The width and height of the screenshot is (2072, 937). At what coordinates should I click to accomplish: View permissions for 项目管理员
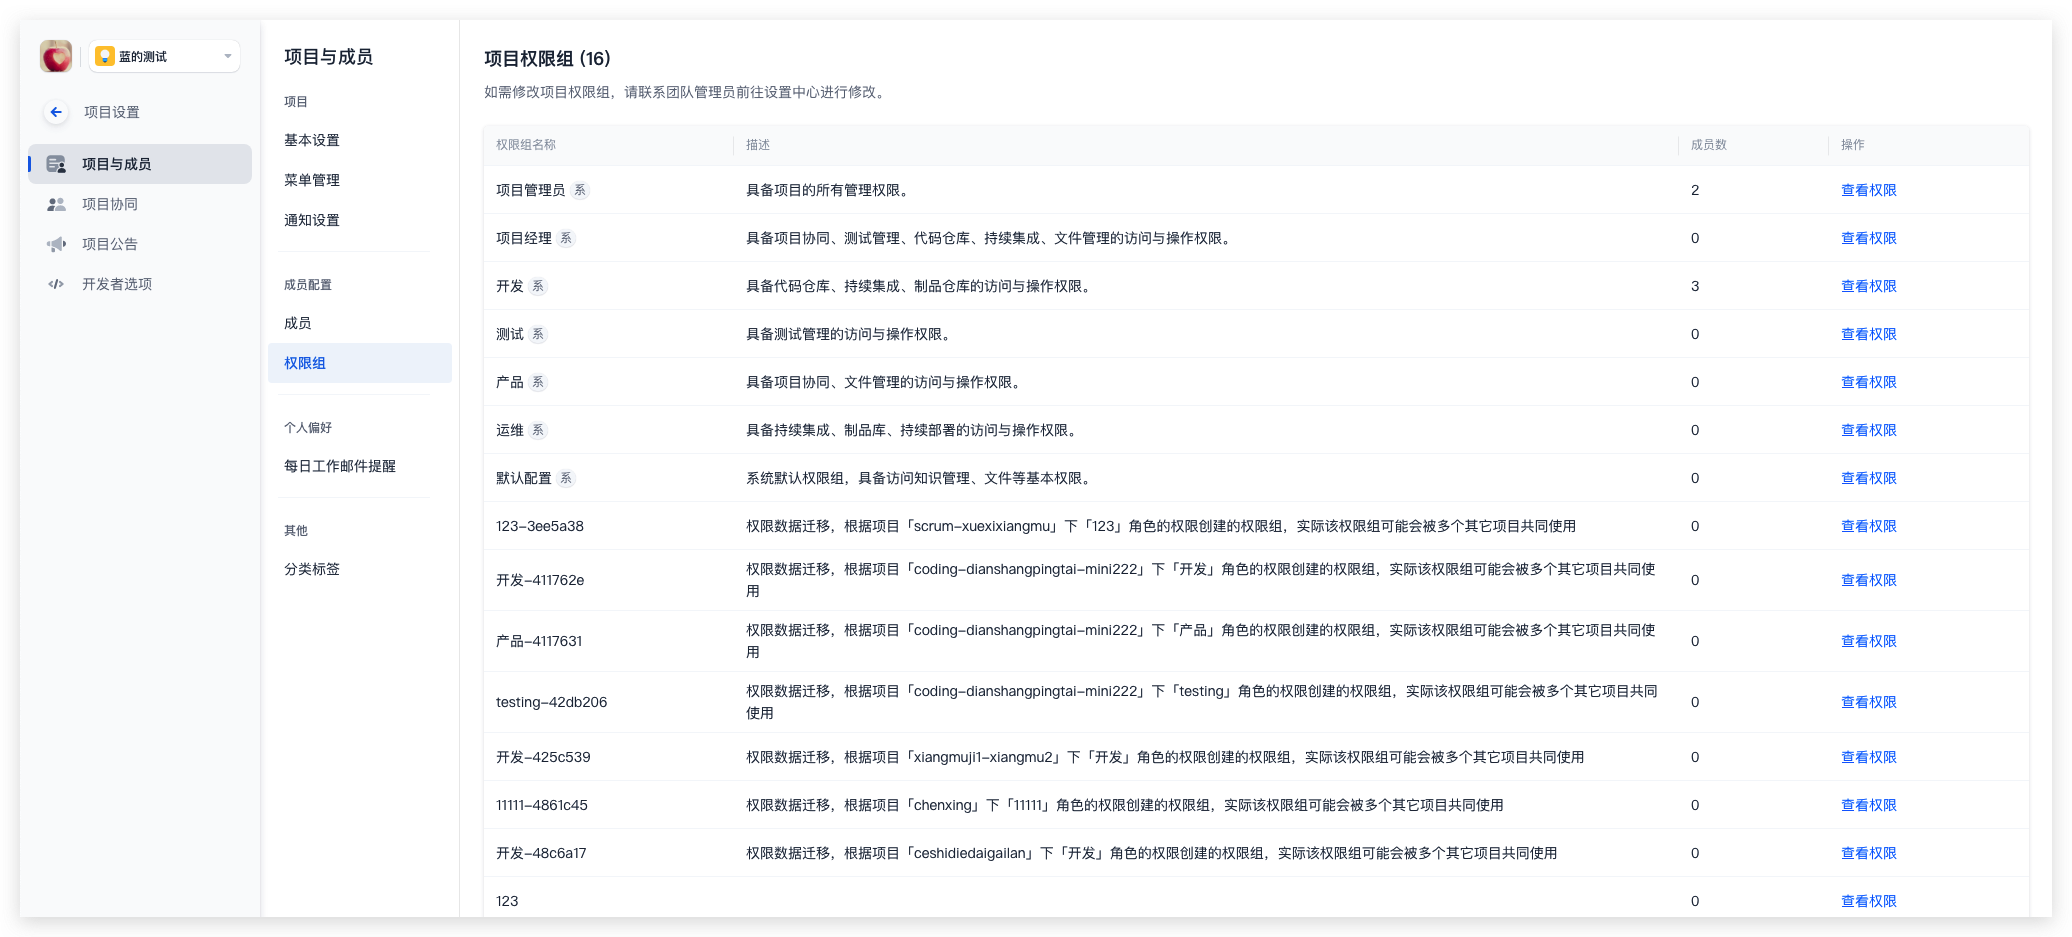coord(1868,190)
